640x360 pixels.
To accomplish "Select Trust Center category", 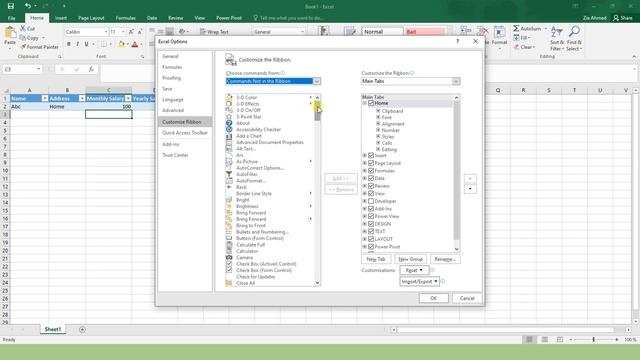I will (x=175, y=155).
